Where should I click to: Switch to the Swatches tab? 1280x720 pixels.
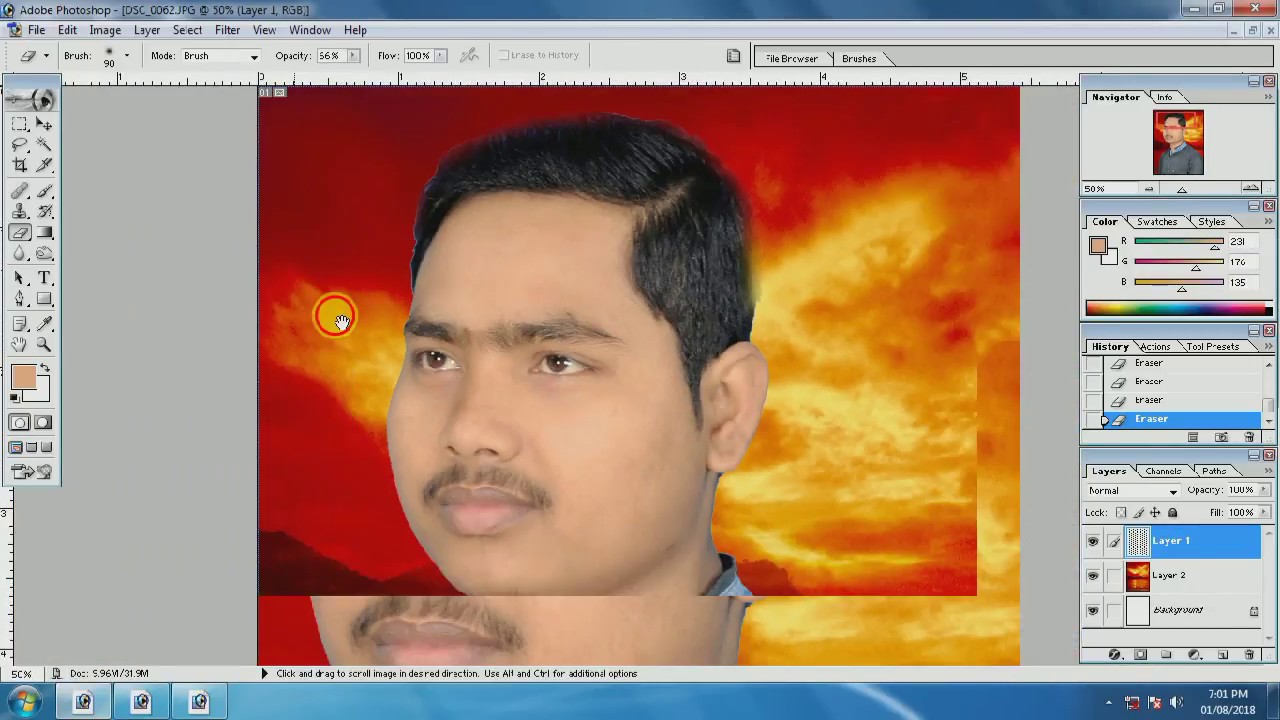click(1156, 222)
